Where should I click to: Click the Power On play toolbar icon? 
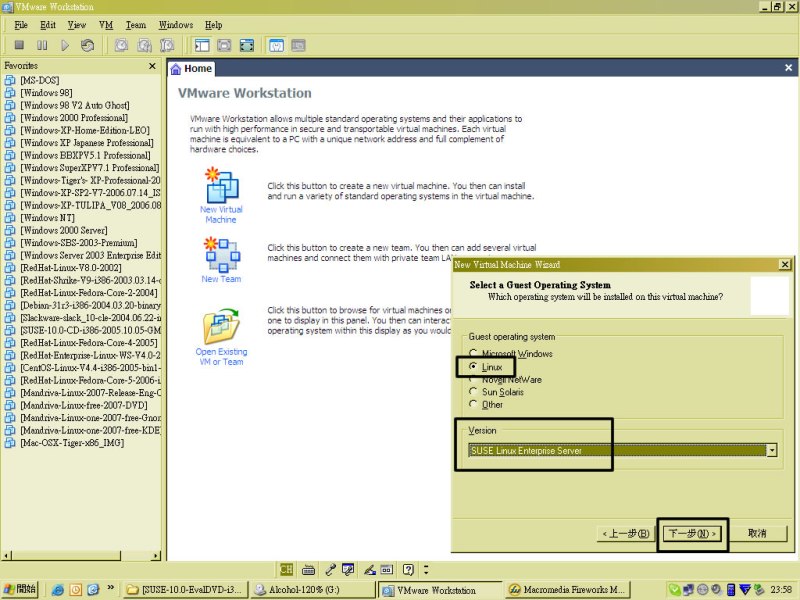65,45
